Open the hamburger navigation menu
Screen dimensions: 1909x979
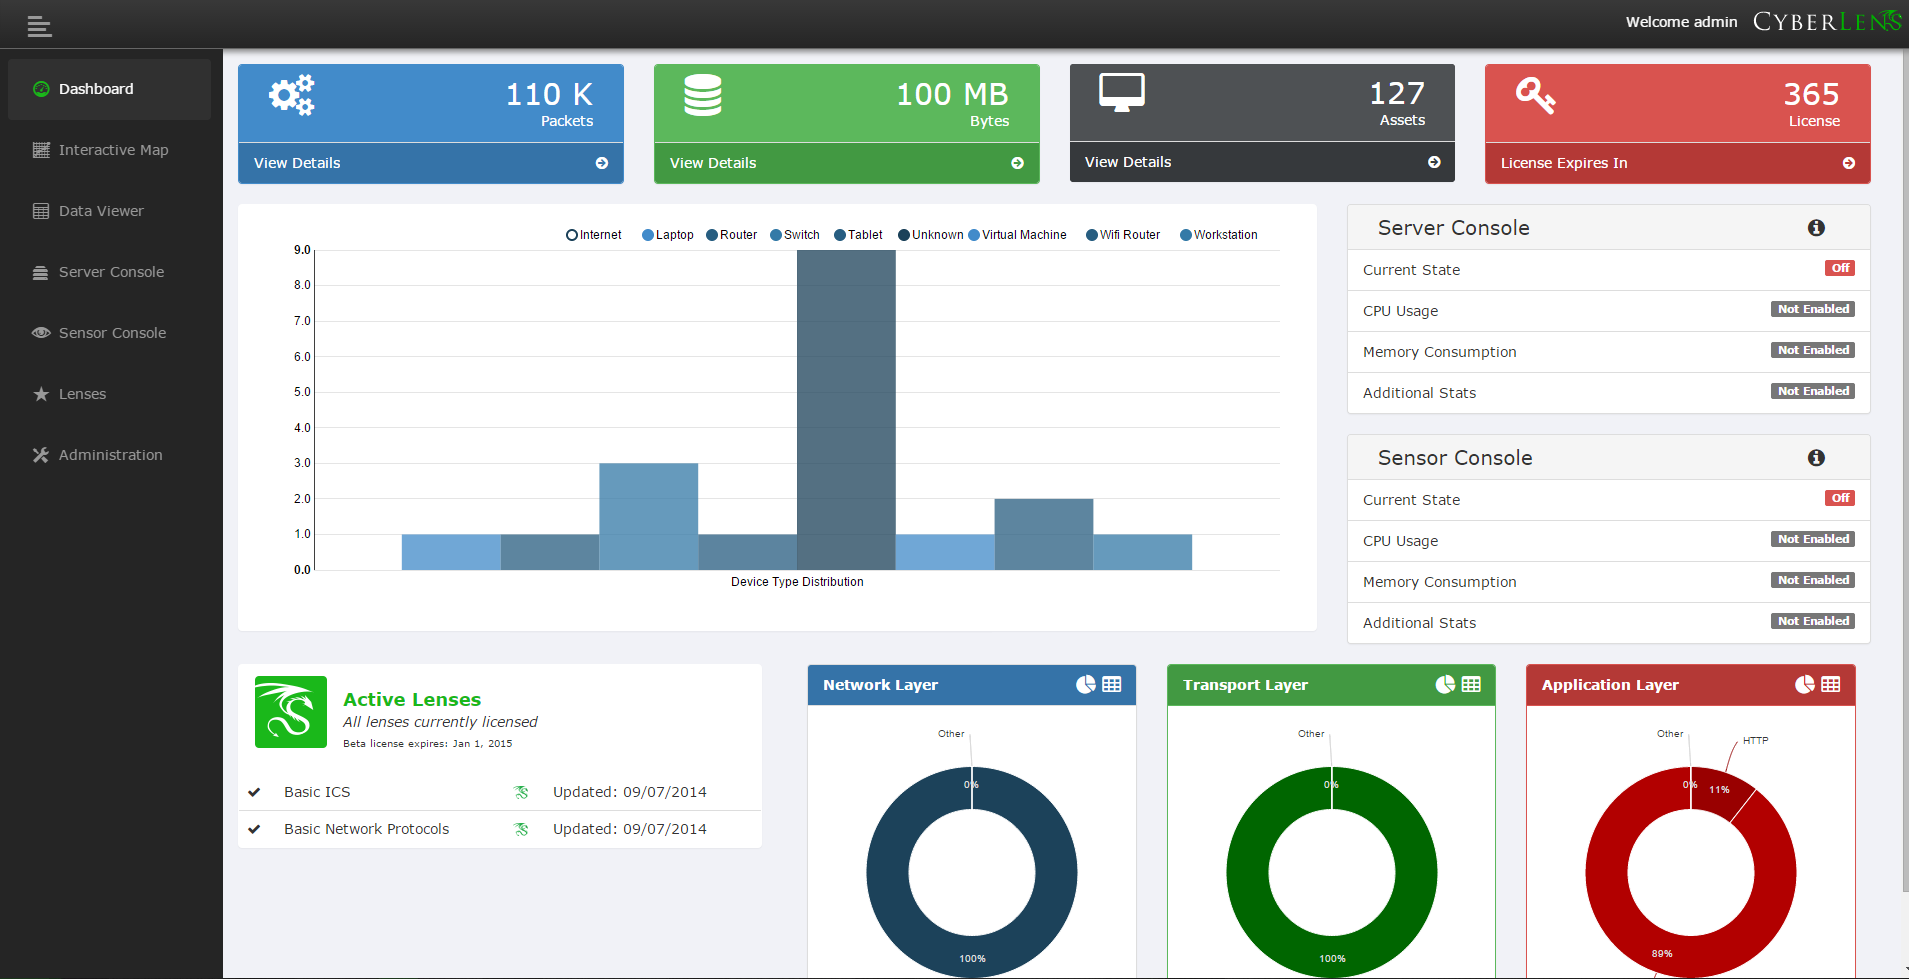tap(39, 25)
